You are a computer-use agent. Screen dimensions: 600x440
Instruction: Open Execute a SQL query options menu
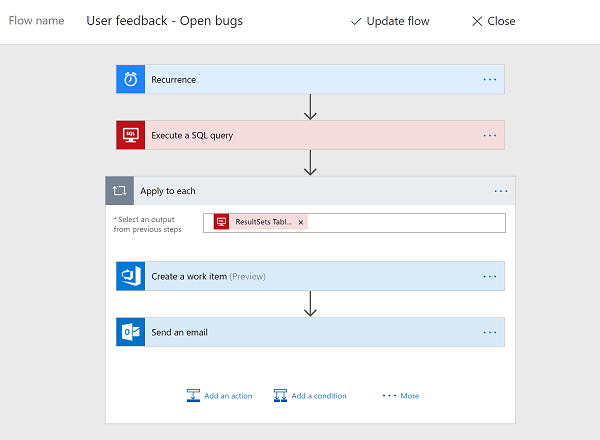tap(489, 135)
